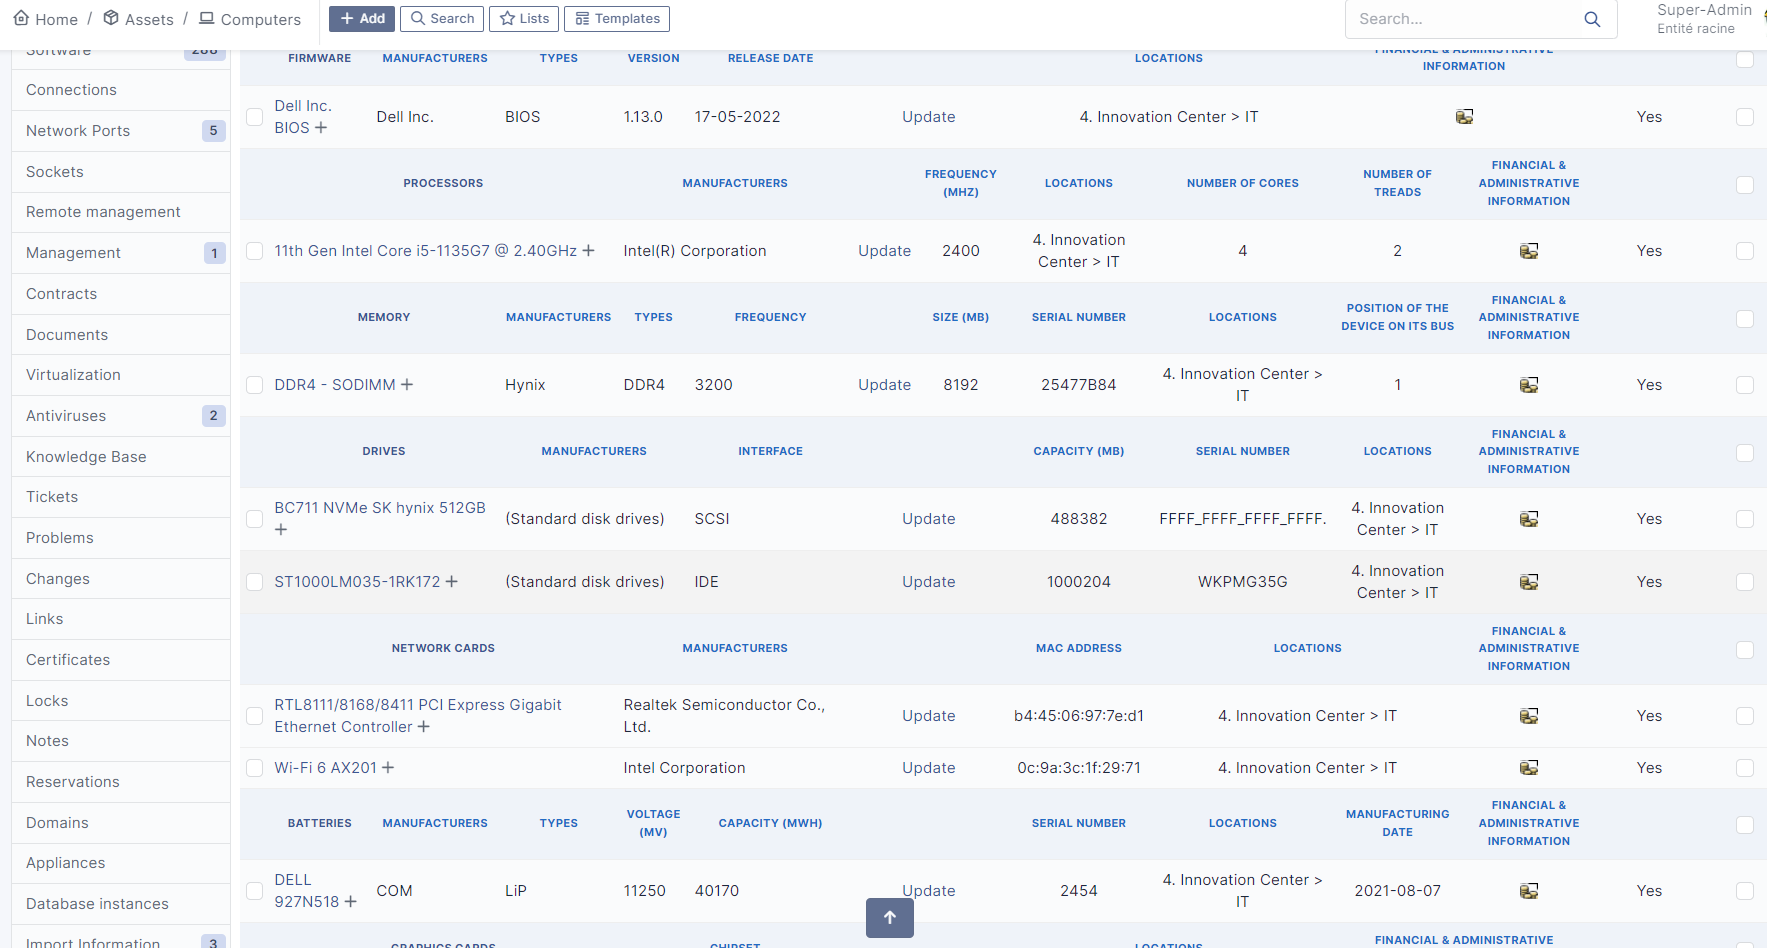Tick checkbox for Realtek Ethernet Controller
The width and height of the screenshot is (1767, 948).
[255, 716]
